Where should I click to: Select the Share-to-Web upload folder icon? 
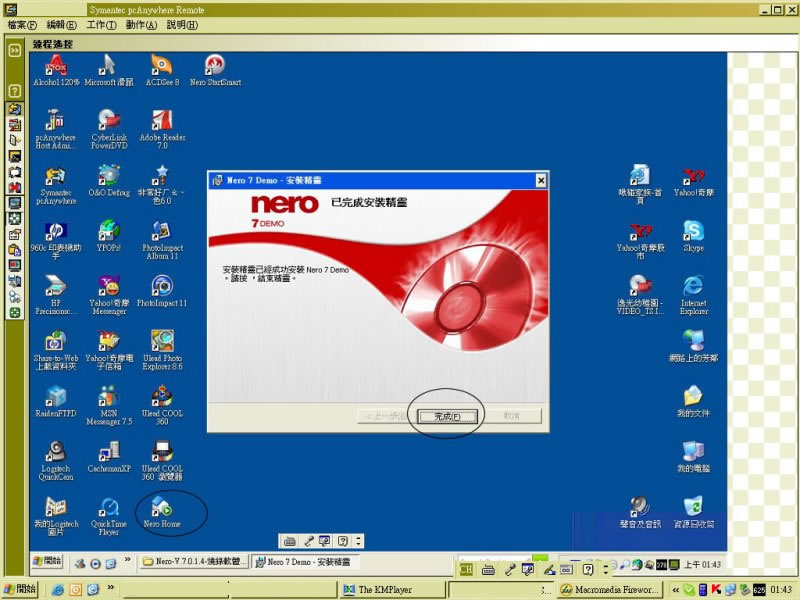(x=56, y=350)
